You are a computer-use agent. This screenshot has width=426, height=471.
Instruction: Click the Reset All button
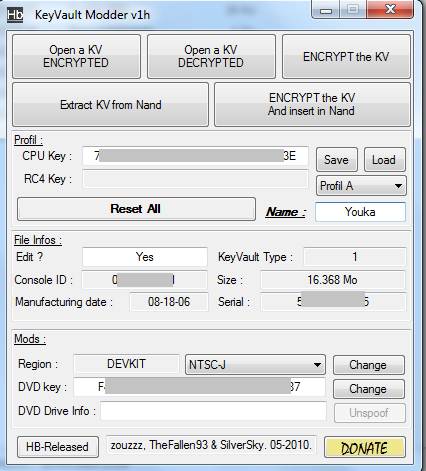(136, 209)
